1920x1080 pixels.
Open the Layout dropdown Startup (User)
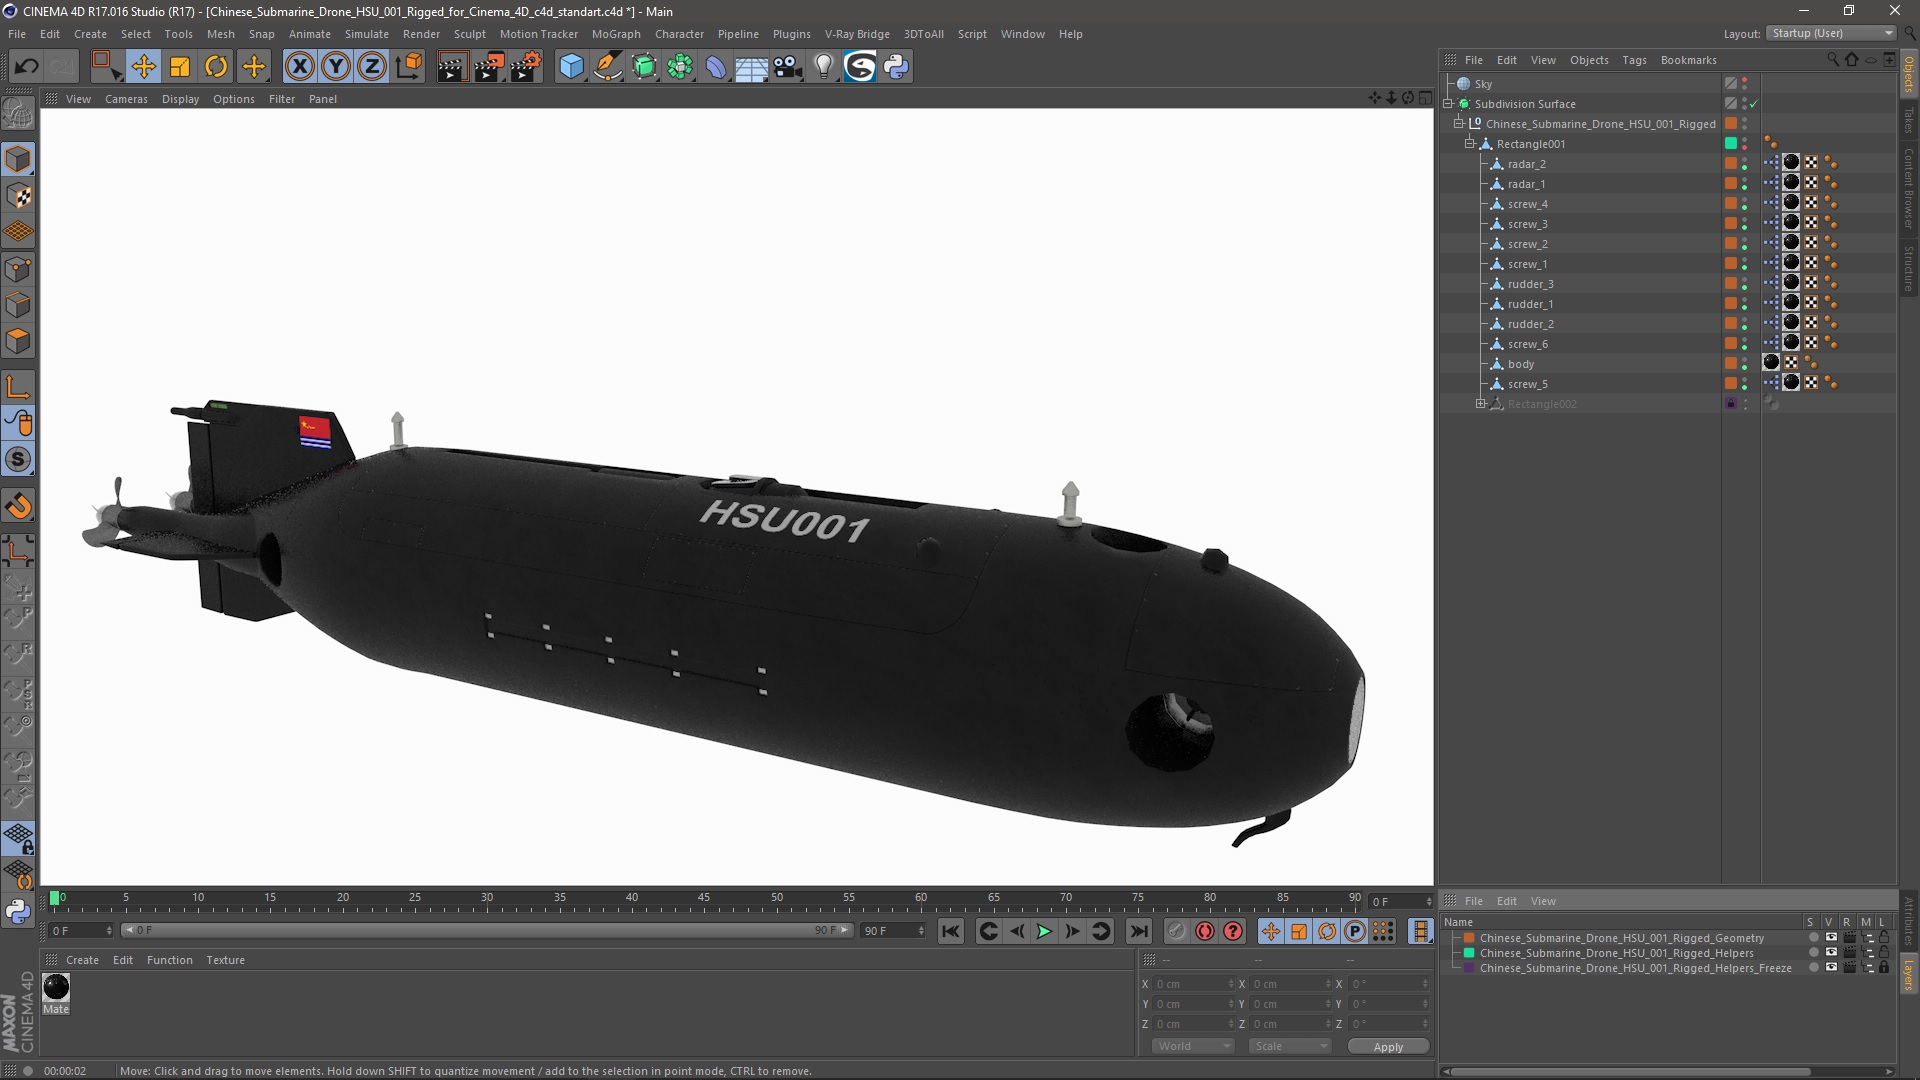pos(1832,34)
